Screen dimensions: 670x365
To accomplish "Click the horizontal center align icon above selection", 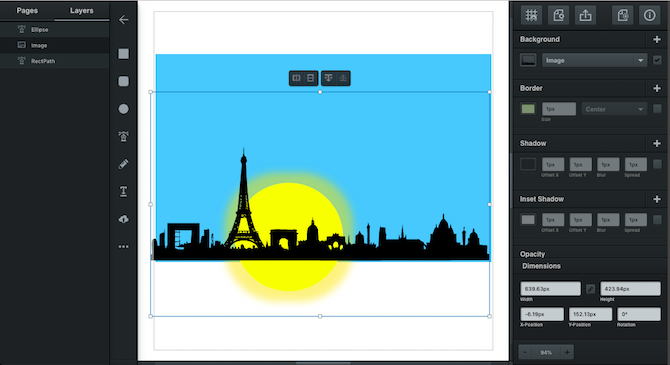I will pyautogui.click(x=297, y=78).
